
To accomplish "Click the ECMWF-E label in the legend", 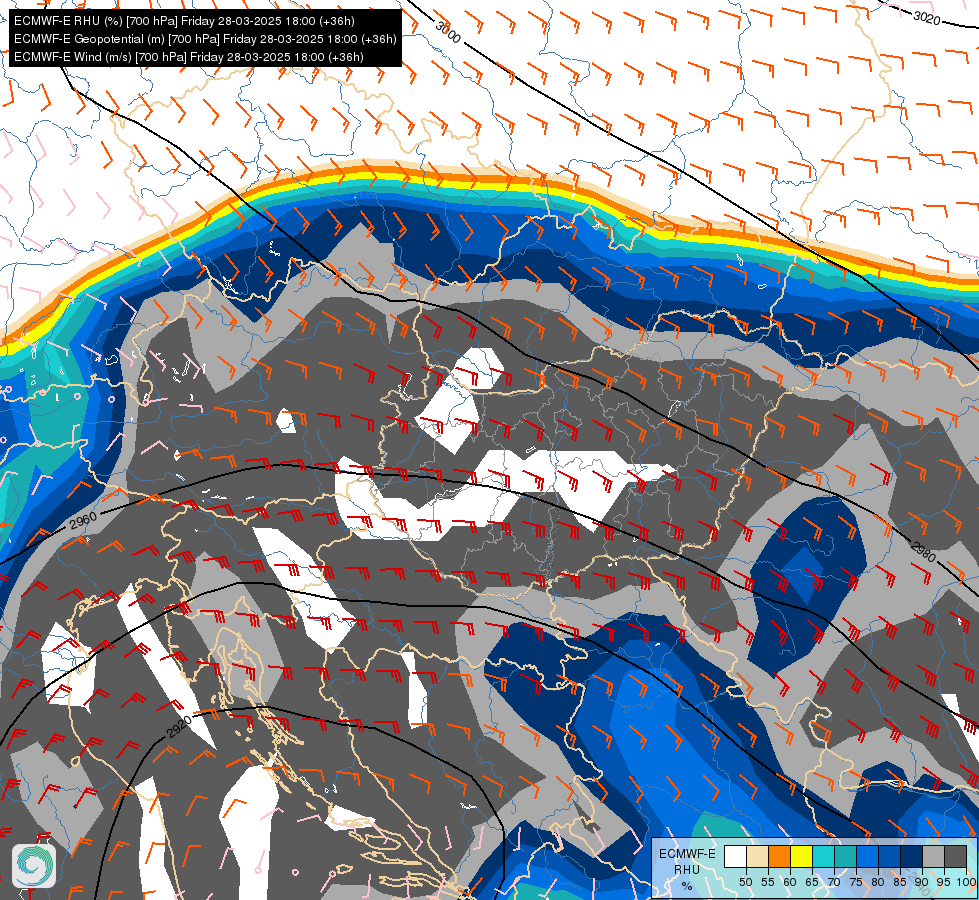I will click(x=687, y=854).
